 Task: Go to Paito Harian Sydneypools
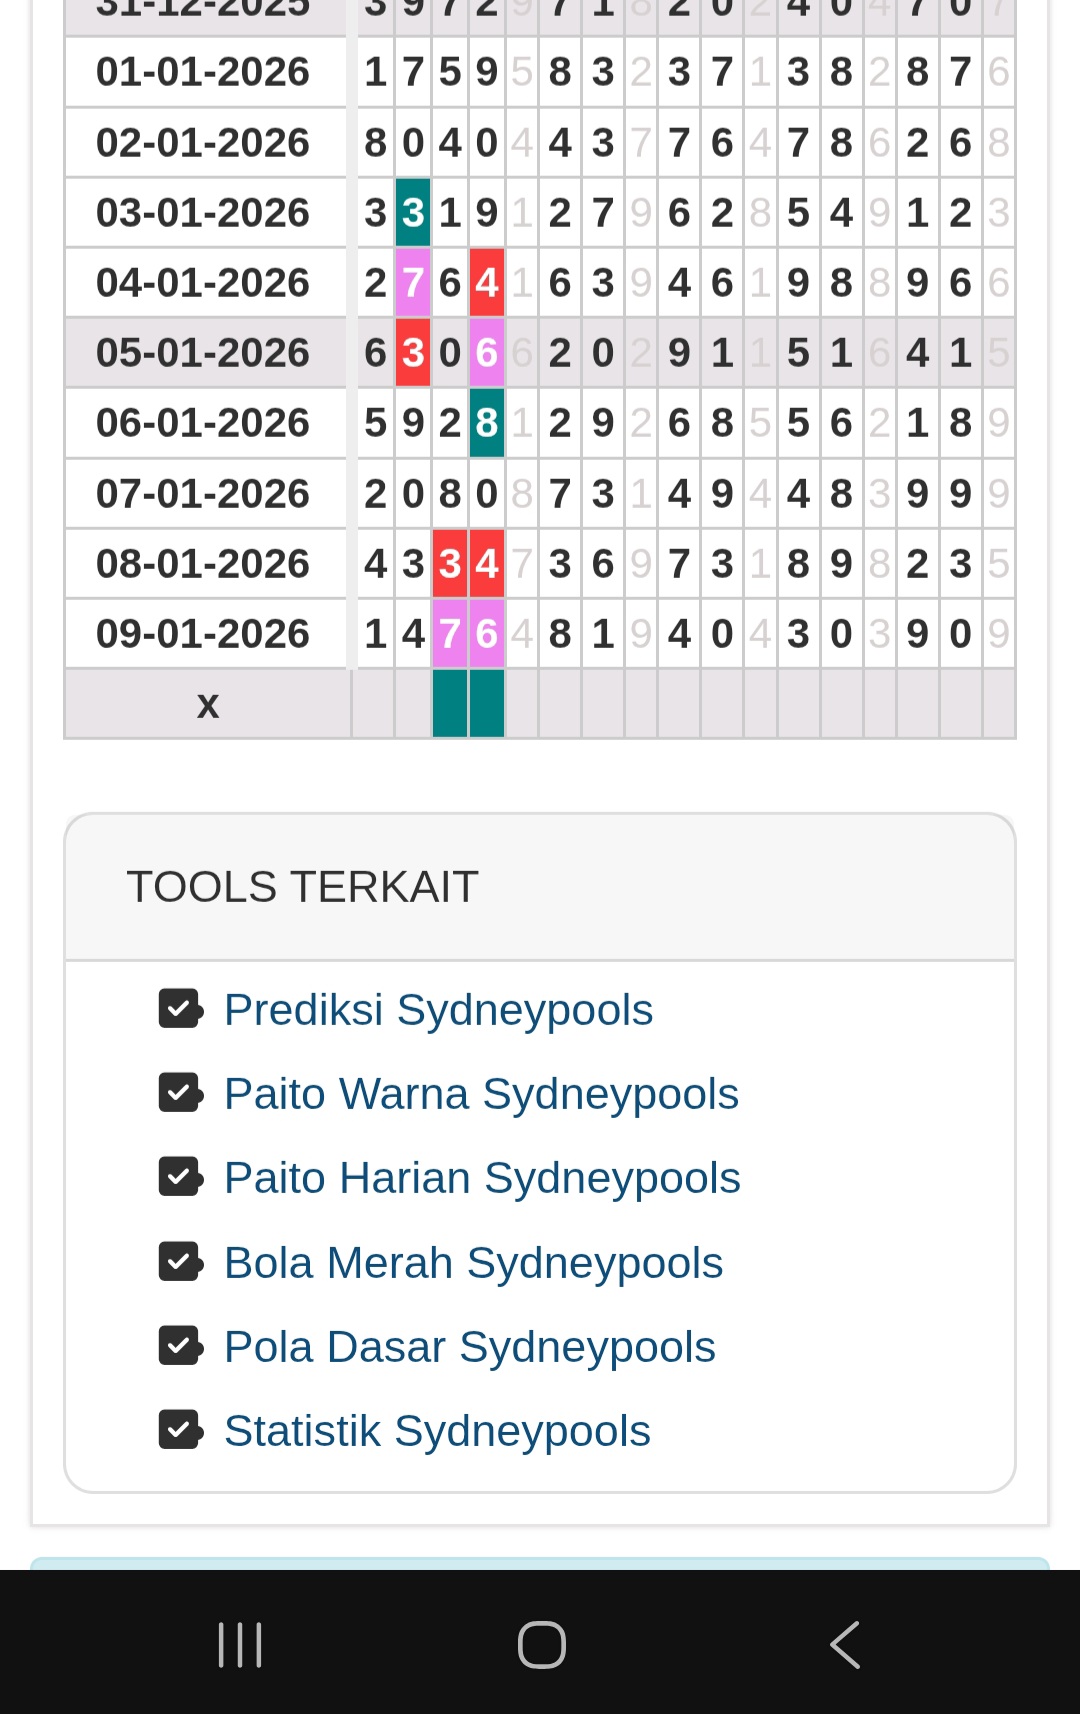tap(482, 1178)
